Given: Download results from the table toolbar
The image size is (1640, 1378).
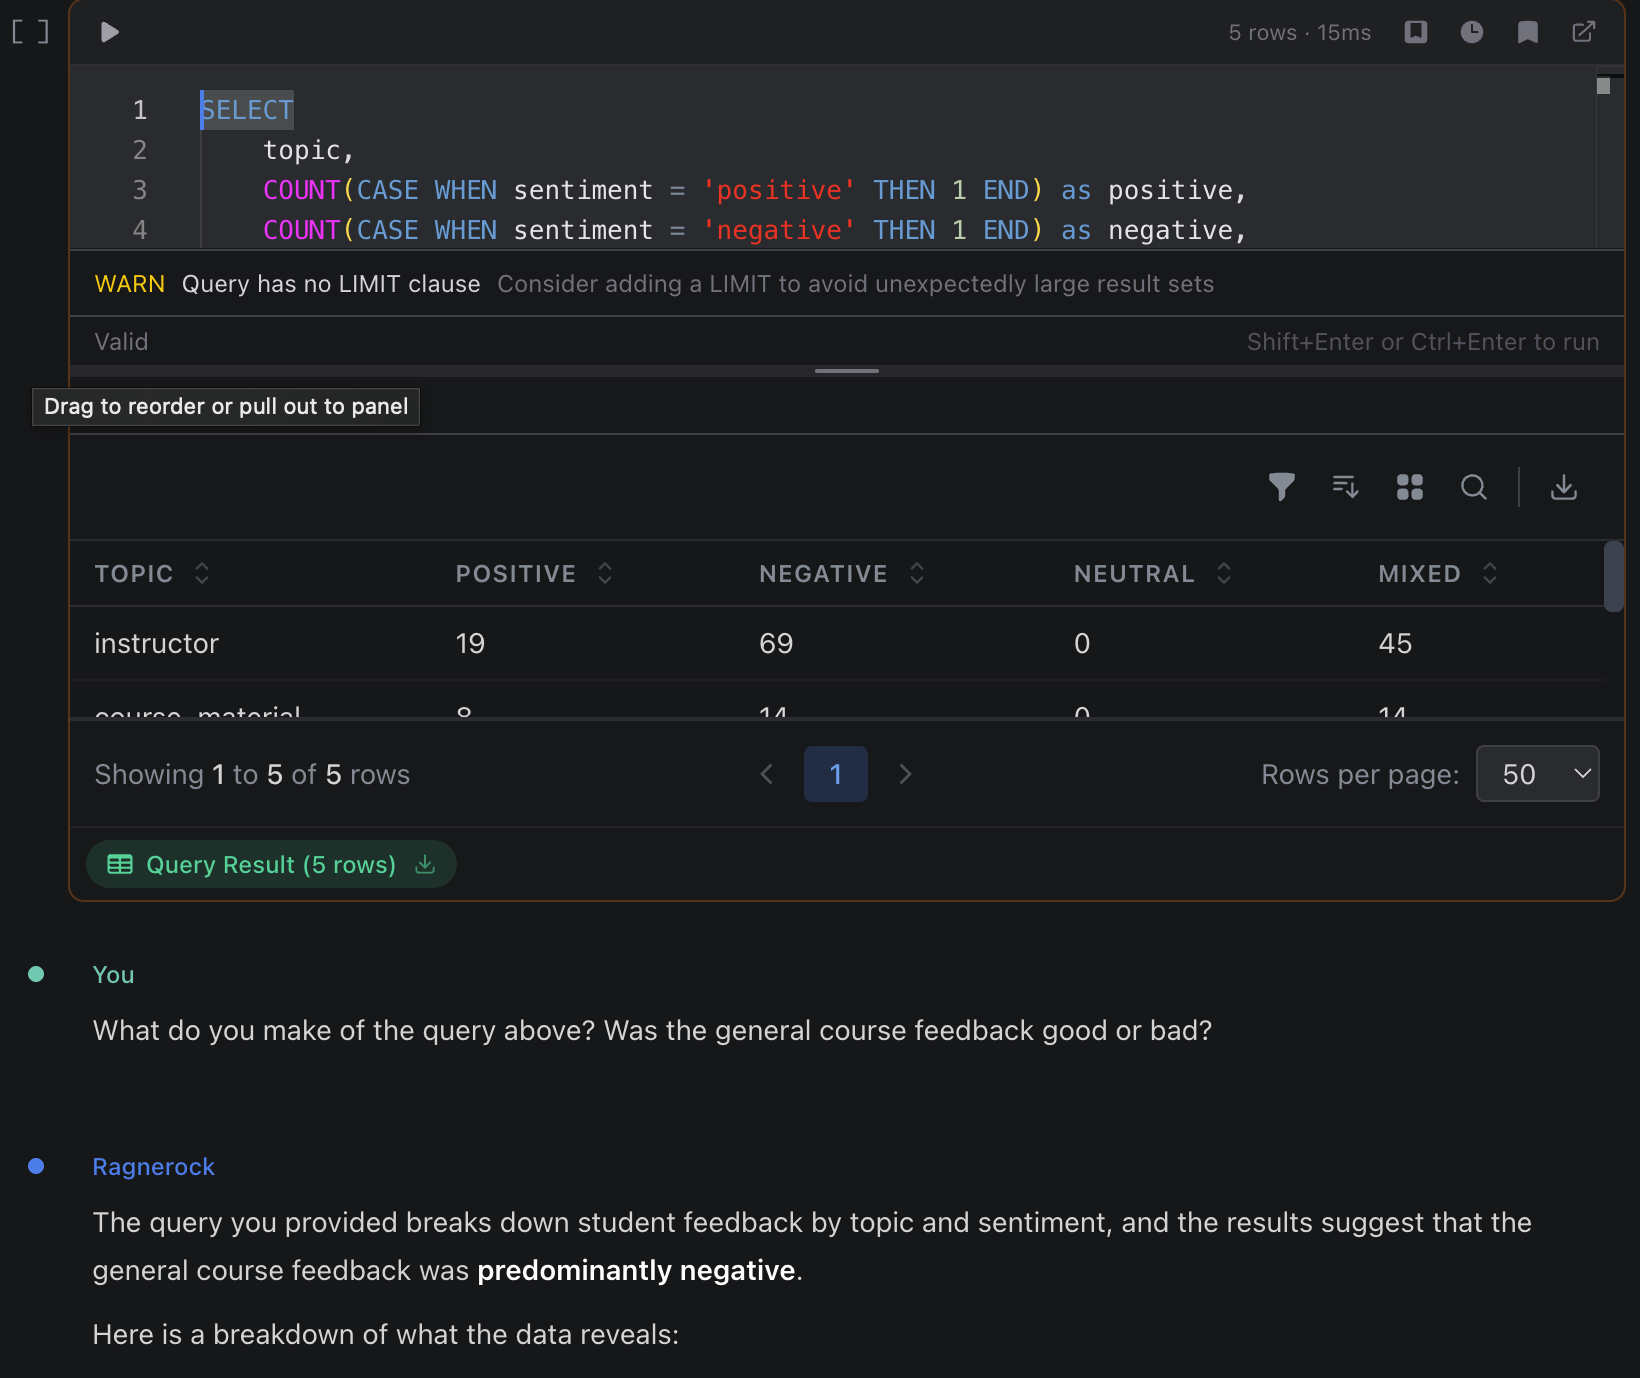Looking at the screenshot, I should point(1564,487).
